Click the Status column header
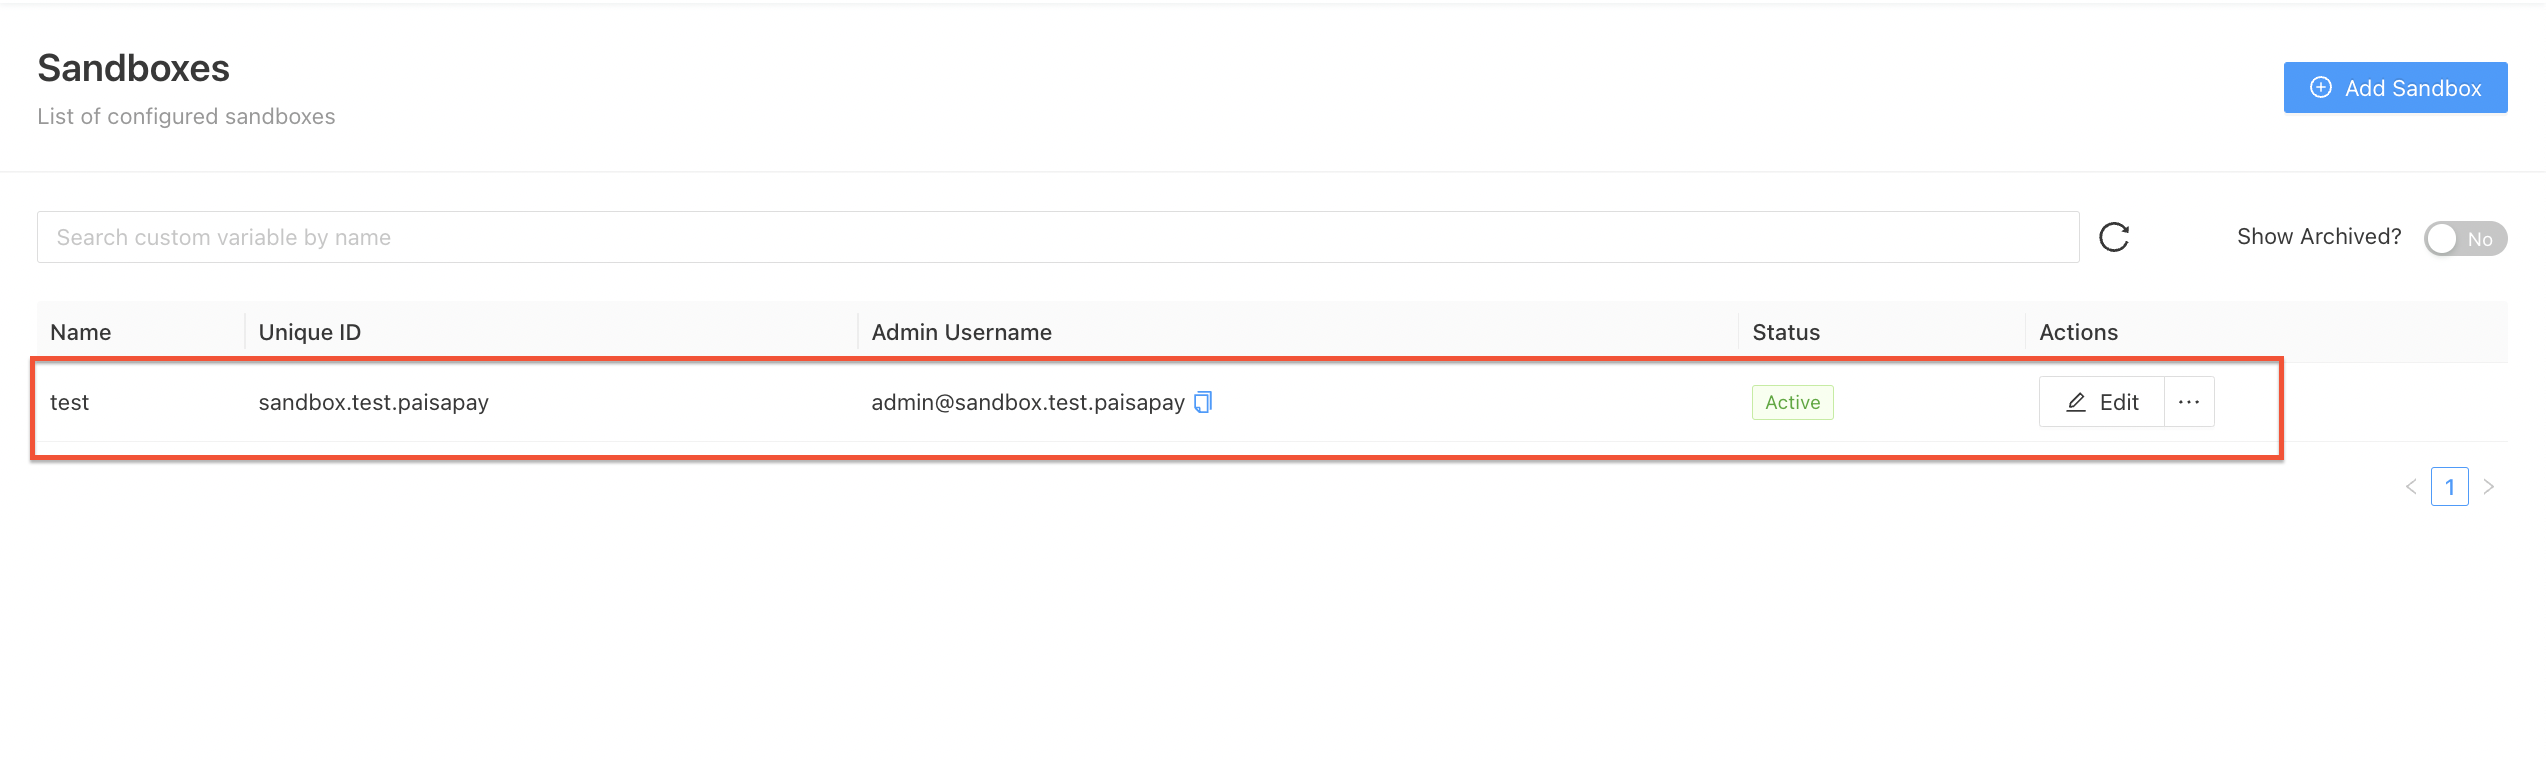 click(1786, 332)
